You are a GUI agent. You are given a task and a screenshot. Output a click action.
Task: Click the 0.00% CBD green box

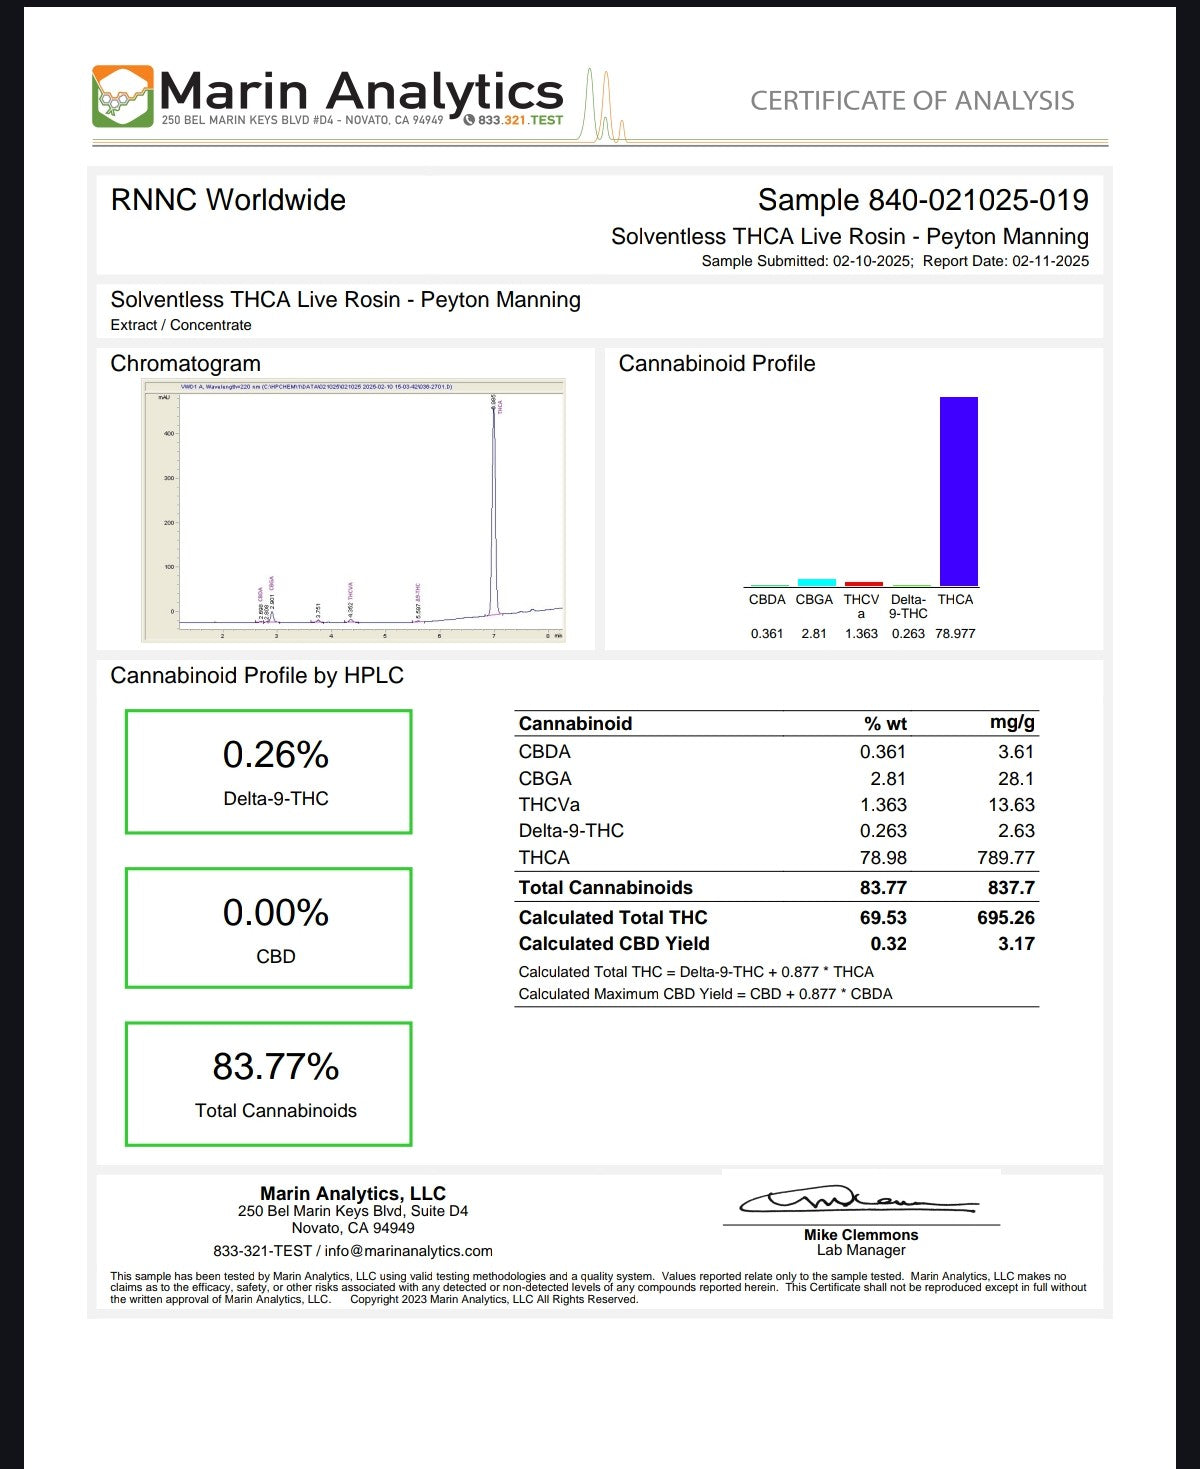click(268, 928)
